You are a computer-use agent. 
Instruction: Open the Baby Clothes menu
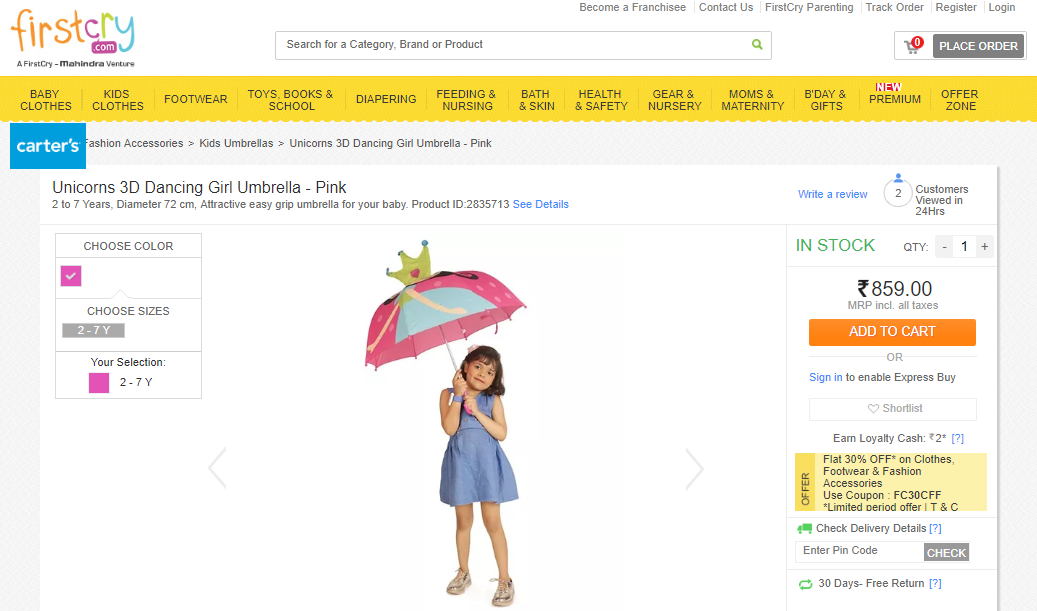click(x=46, y=100)
